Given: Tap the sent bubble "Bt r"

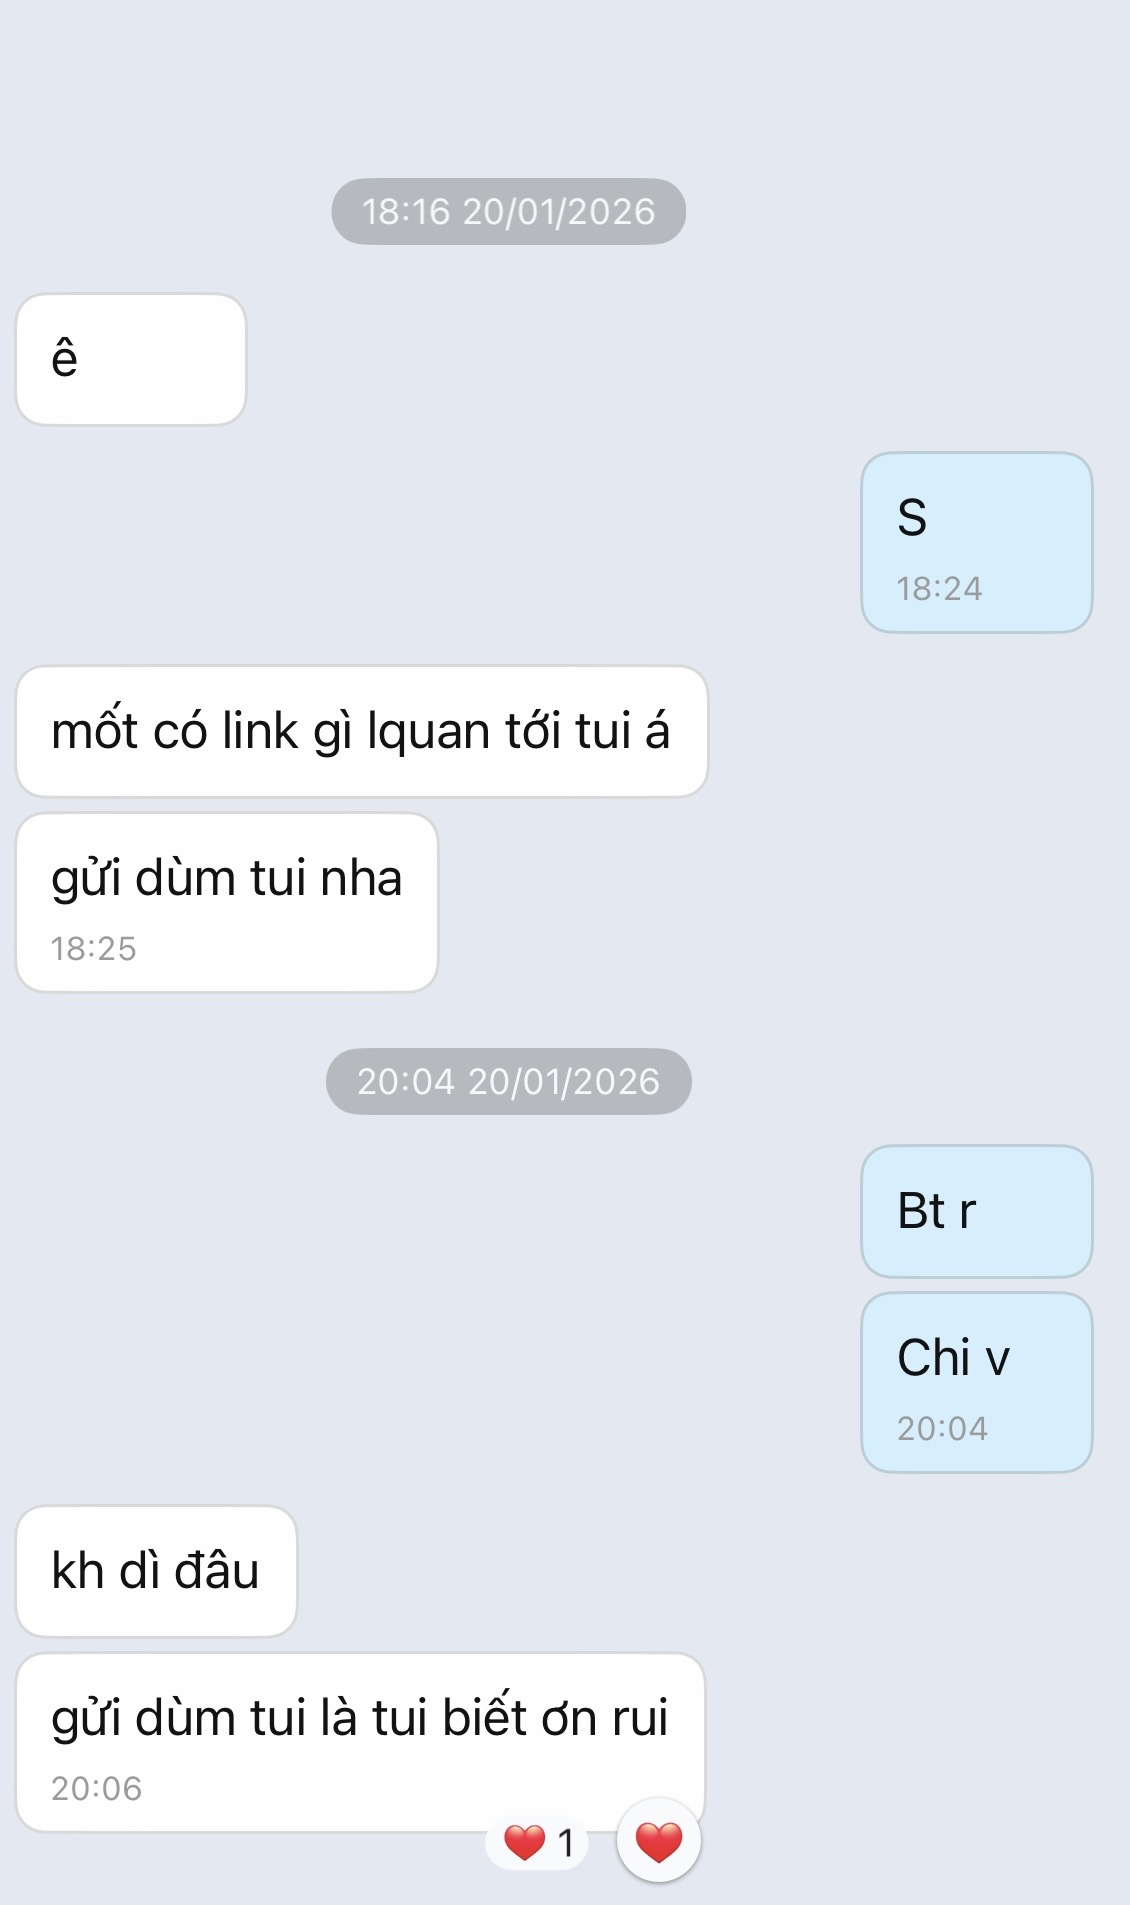Looking at the screenshot, I should (976, 1211).
